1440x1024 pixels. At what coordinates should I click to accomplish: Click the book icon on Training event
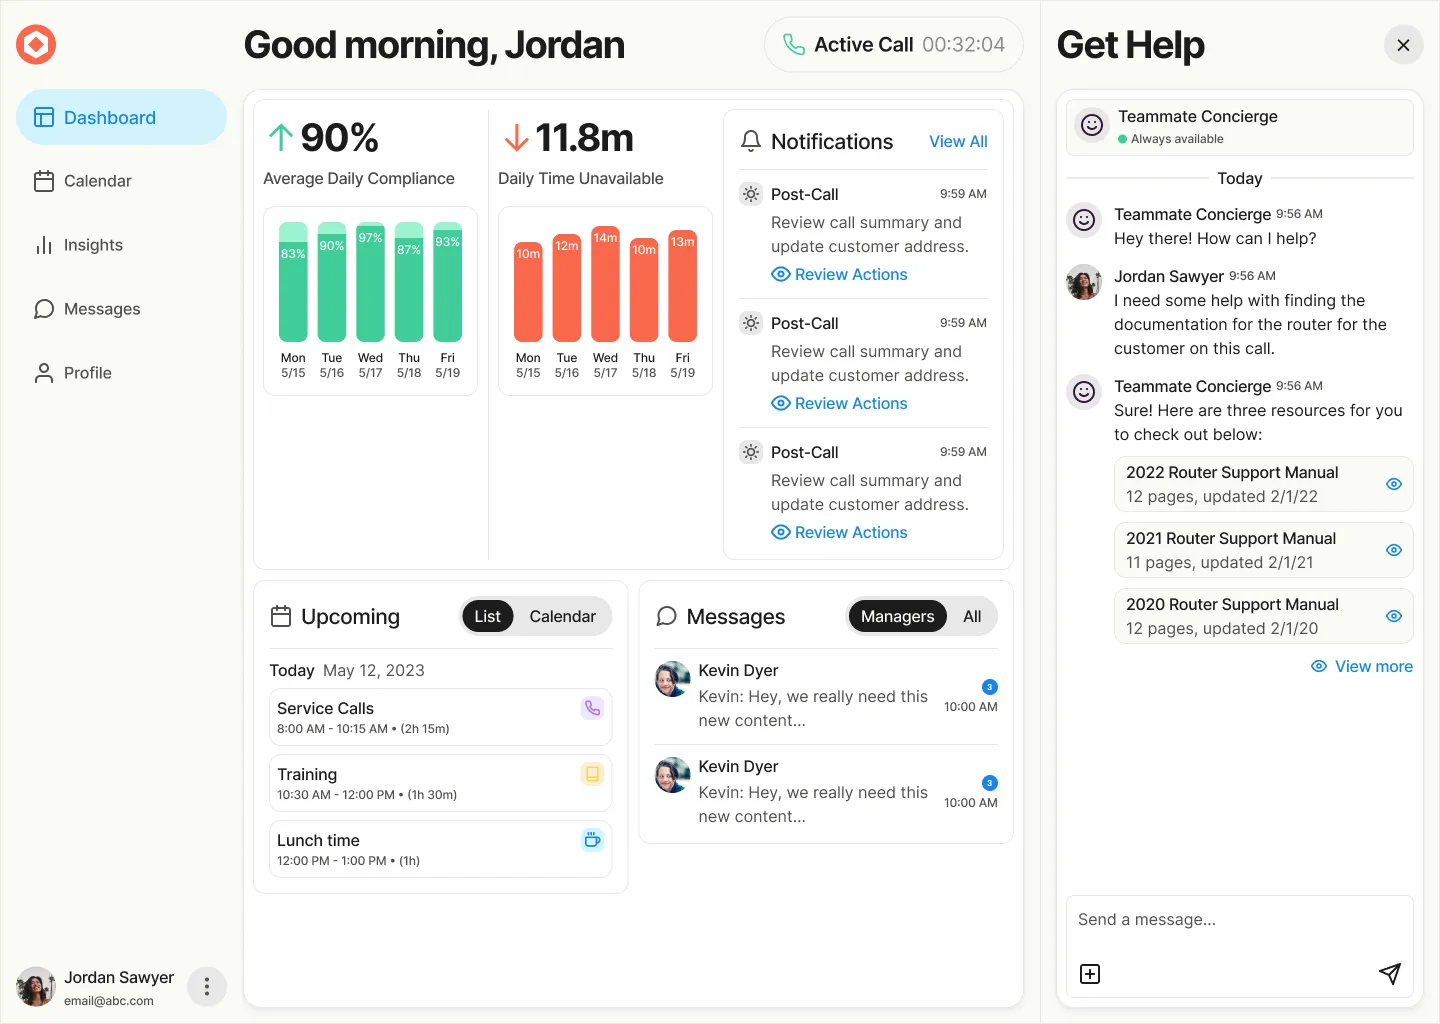[592, 774]
